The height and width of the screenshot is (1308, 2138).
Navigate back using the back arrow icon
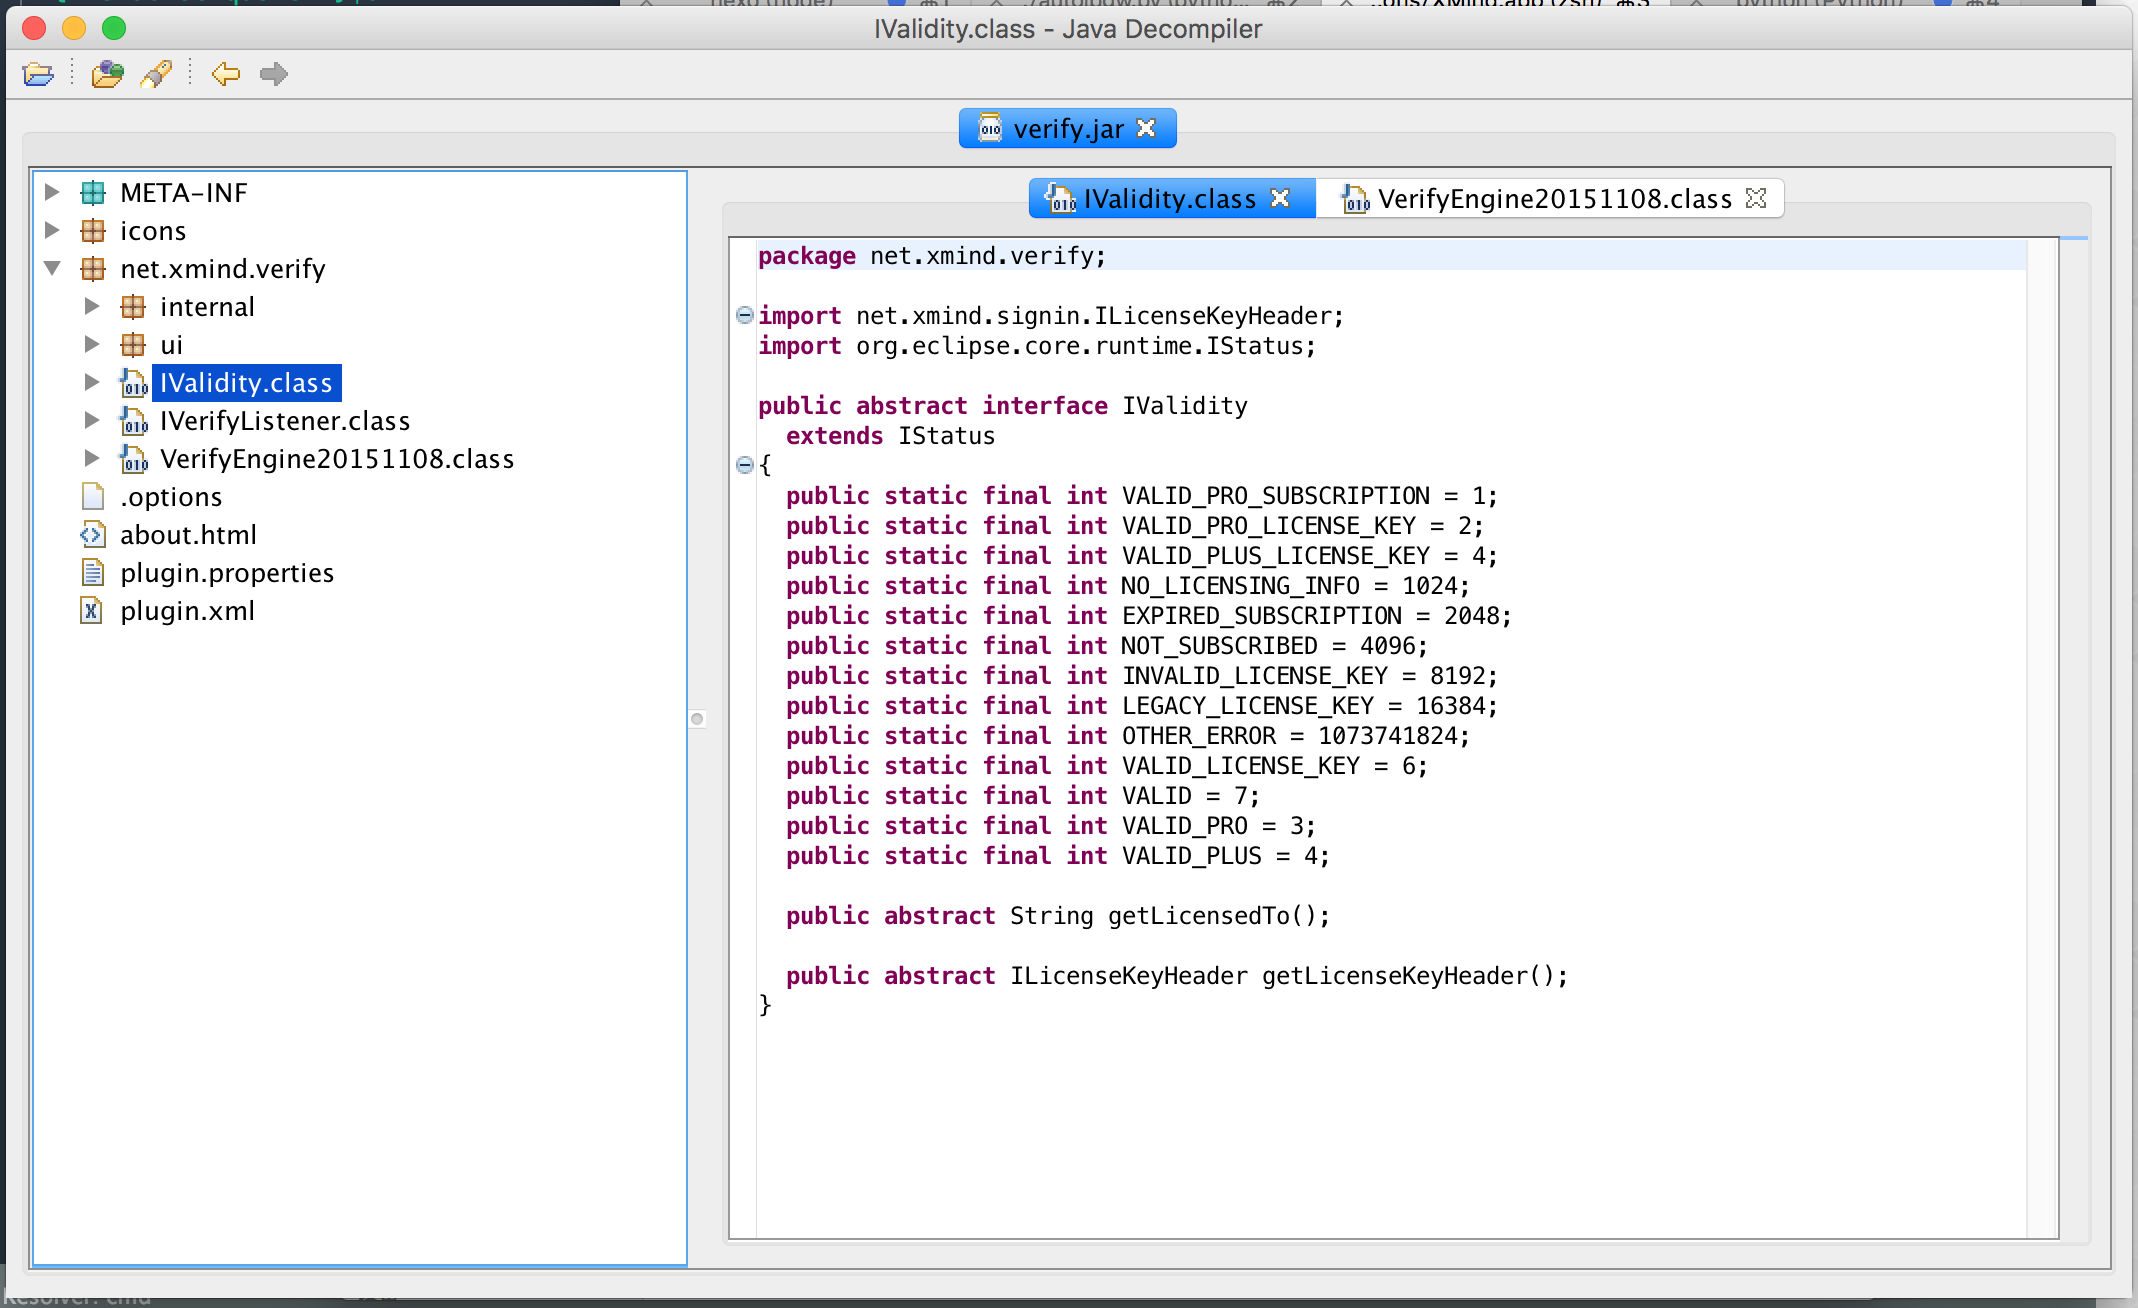(x=226, y=74)
